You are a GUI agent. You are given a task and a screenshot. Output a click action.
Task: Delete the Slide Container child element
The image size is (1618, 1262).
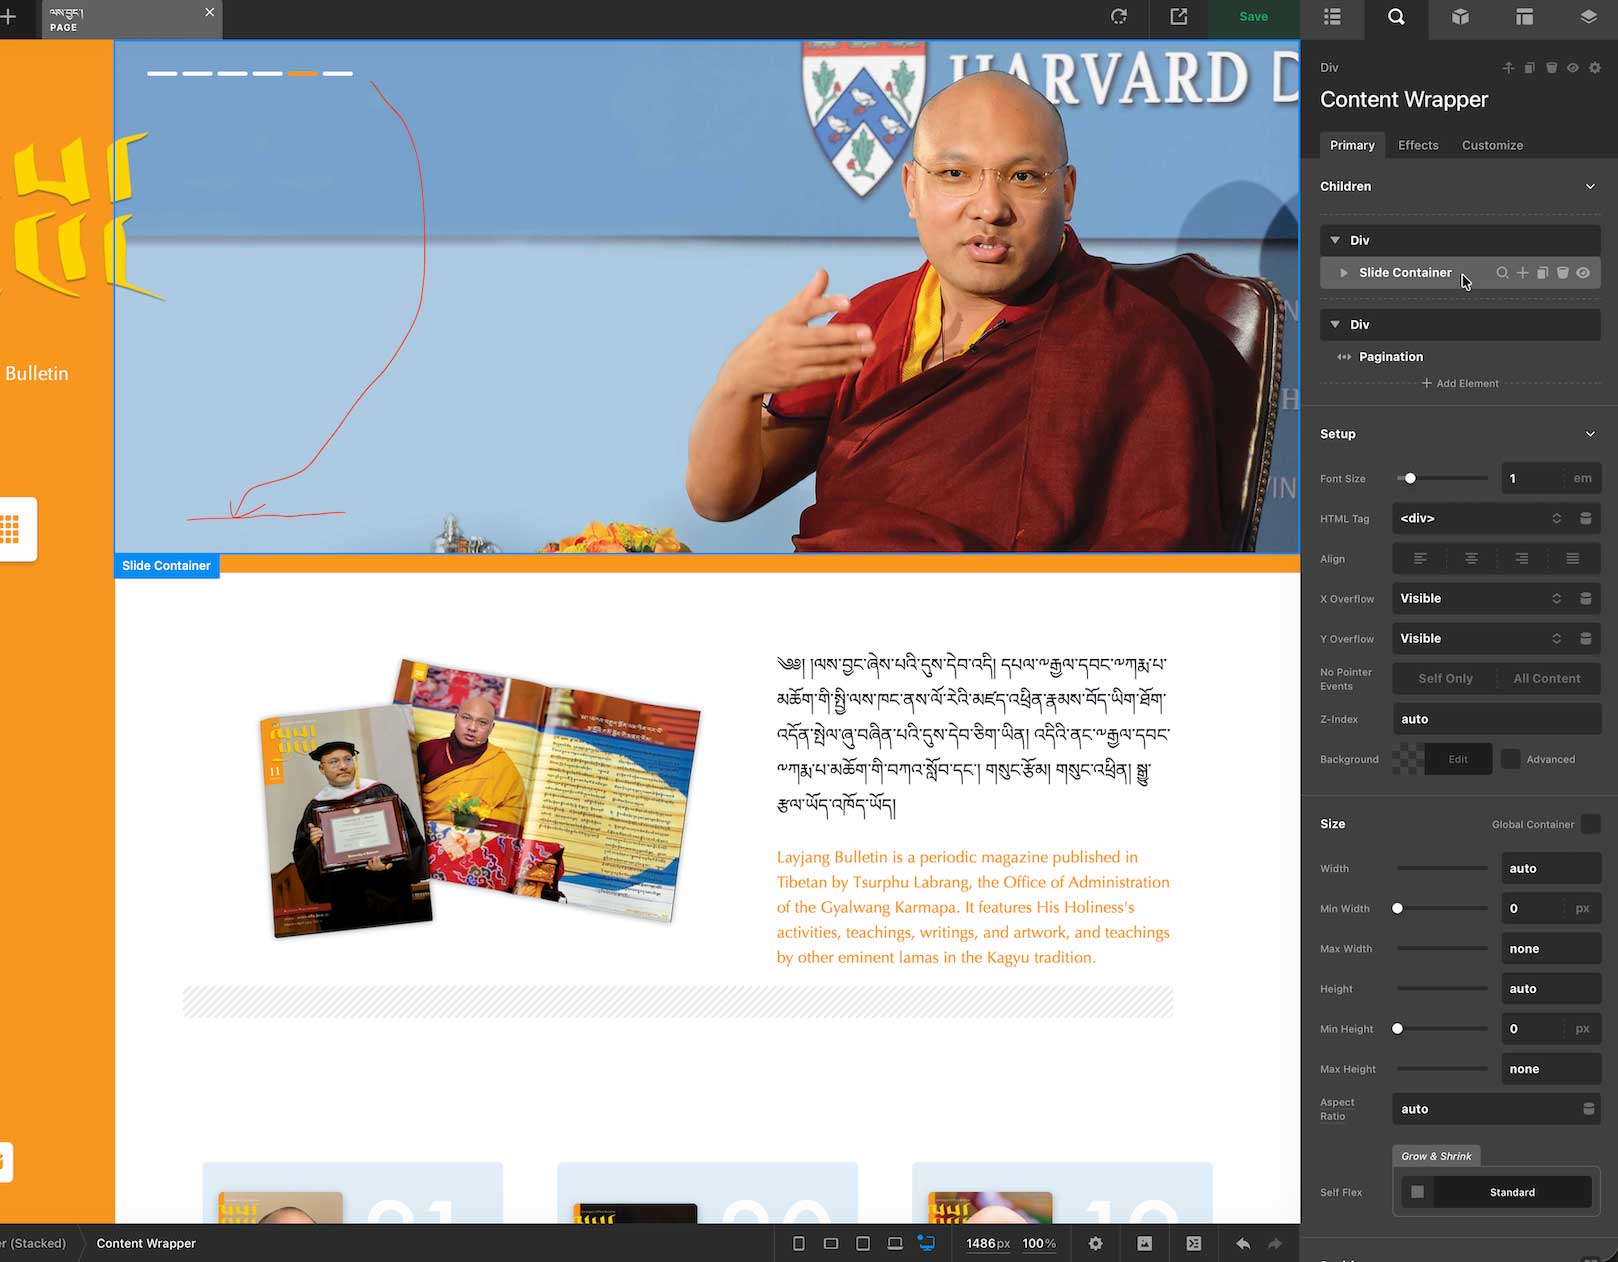click(x=1563, y=273)
